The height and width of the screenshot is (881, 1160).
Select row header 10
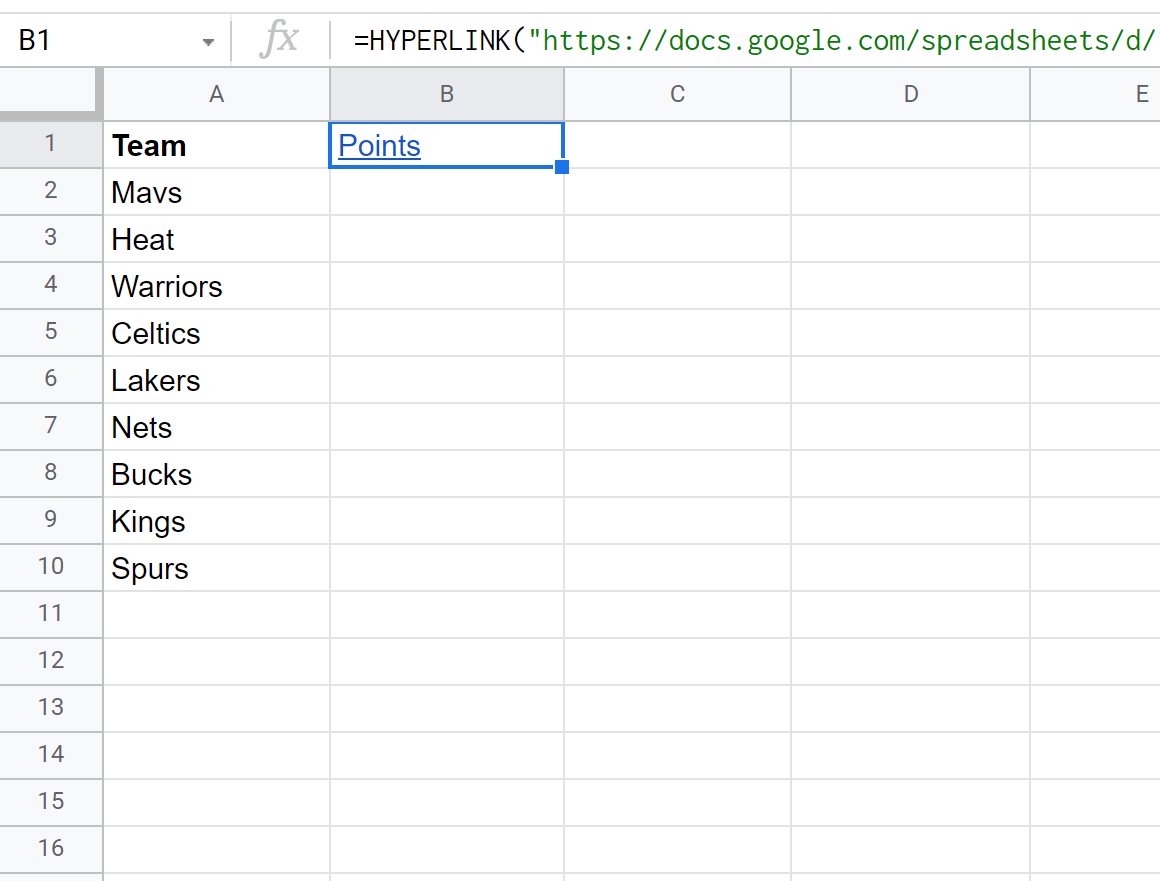tap(51, 567)
